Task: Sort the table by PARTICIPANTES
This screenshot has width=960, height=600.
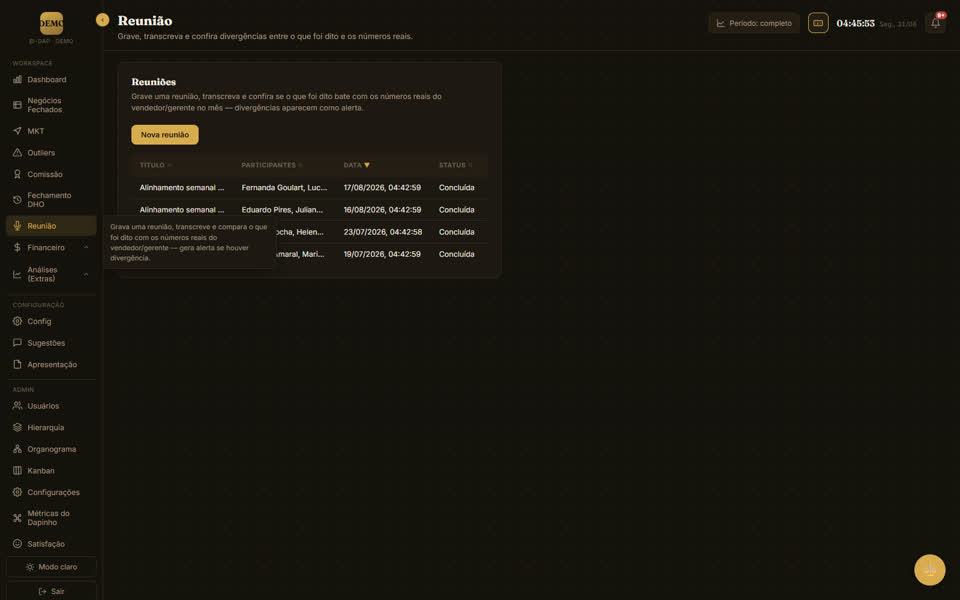Action: click(271, 165)
